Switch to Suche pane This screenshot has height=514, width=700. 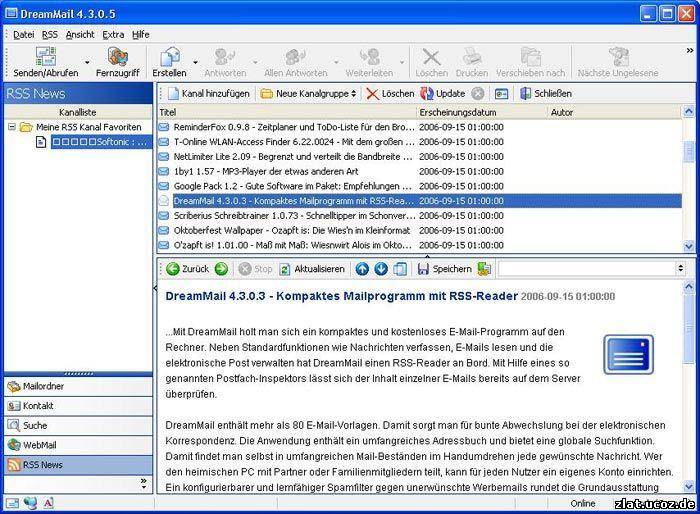point(78,426)
